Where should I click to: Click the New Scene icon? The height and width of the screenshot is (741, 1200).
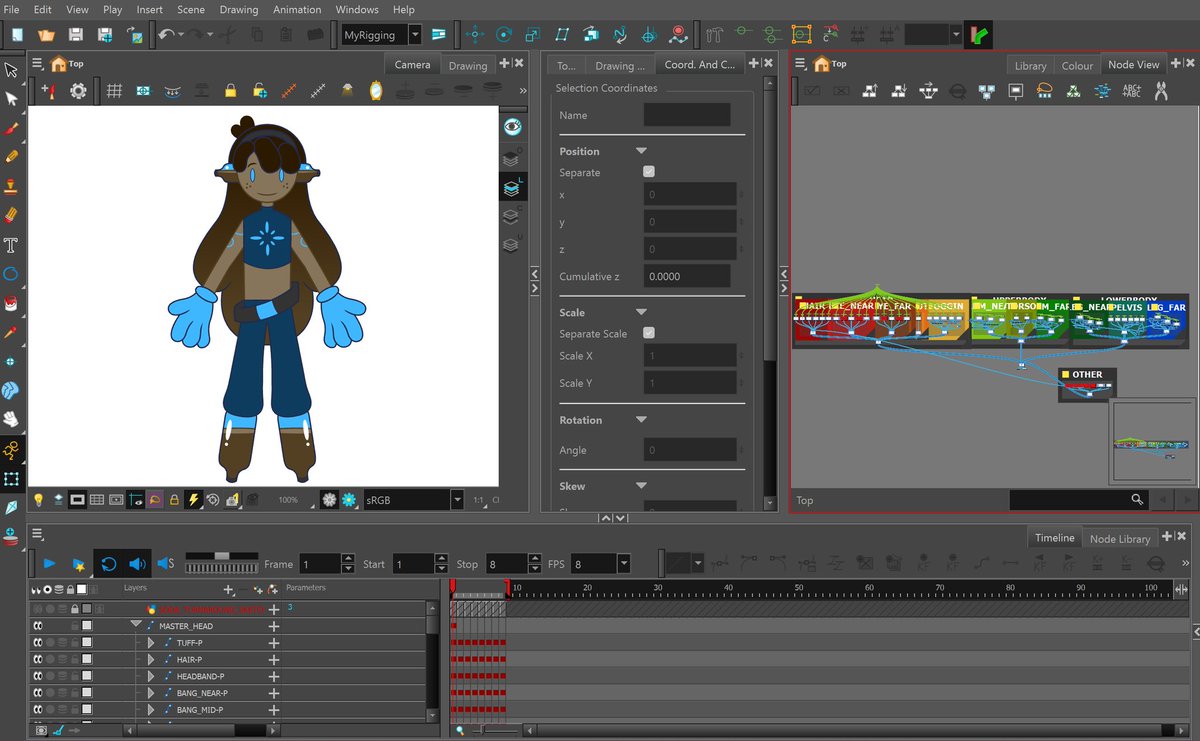pos(17,35)
